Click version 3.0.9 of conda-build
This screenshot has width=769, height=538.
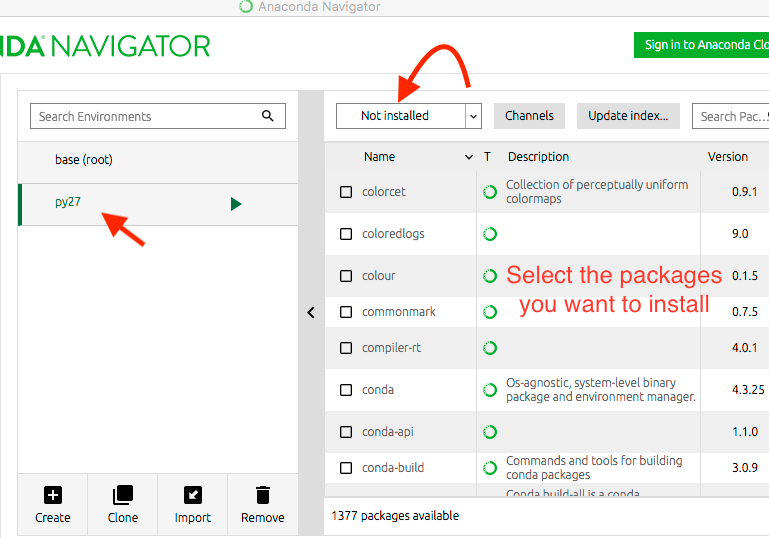[x=744, y=468]
